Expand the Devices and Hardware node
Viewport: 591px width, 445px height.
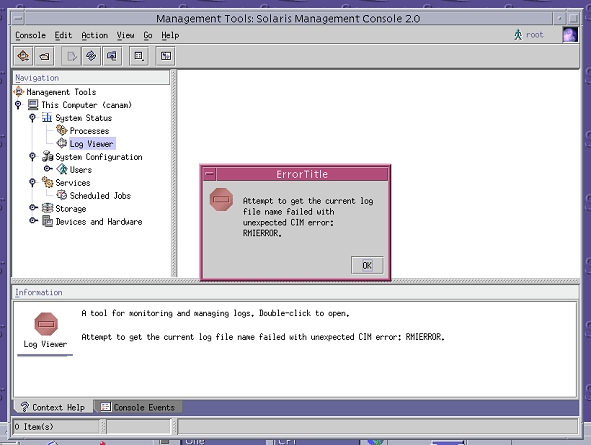[x=33, y=221]
